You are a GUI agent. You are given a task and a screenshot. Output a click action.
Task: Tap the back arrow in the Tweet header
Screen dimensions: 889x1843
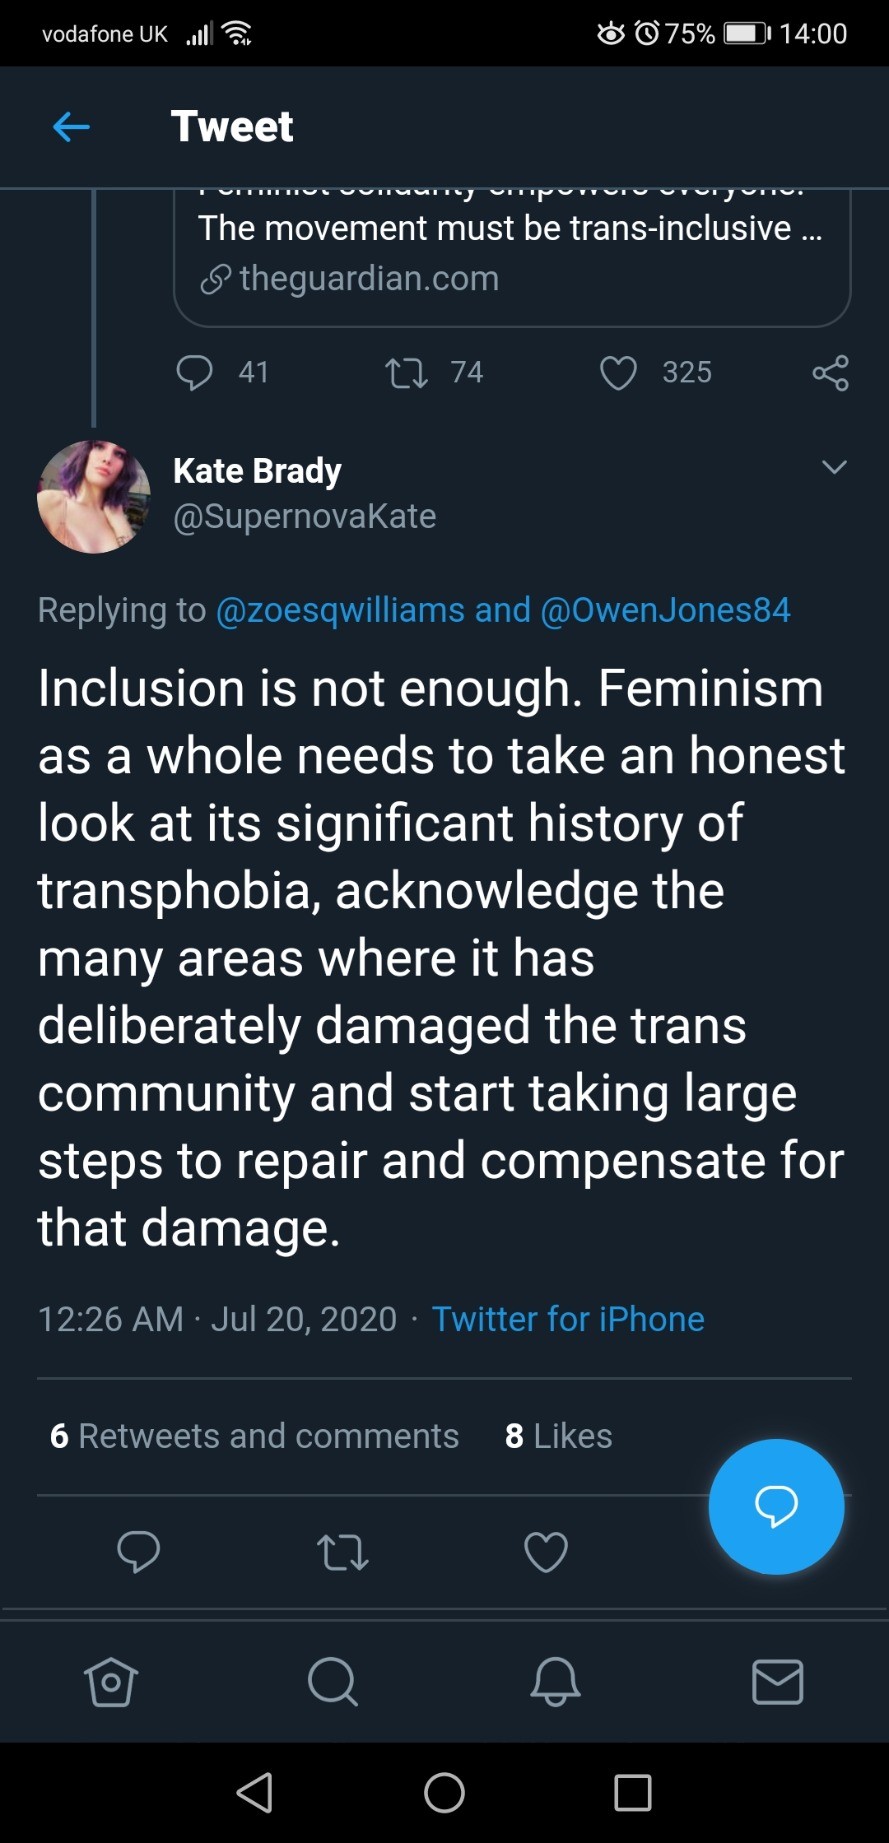[x=71, y=127]
